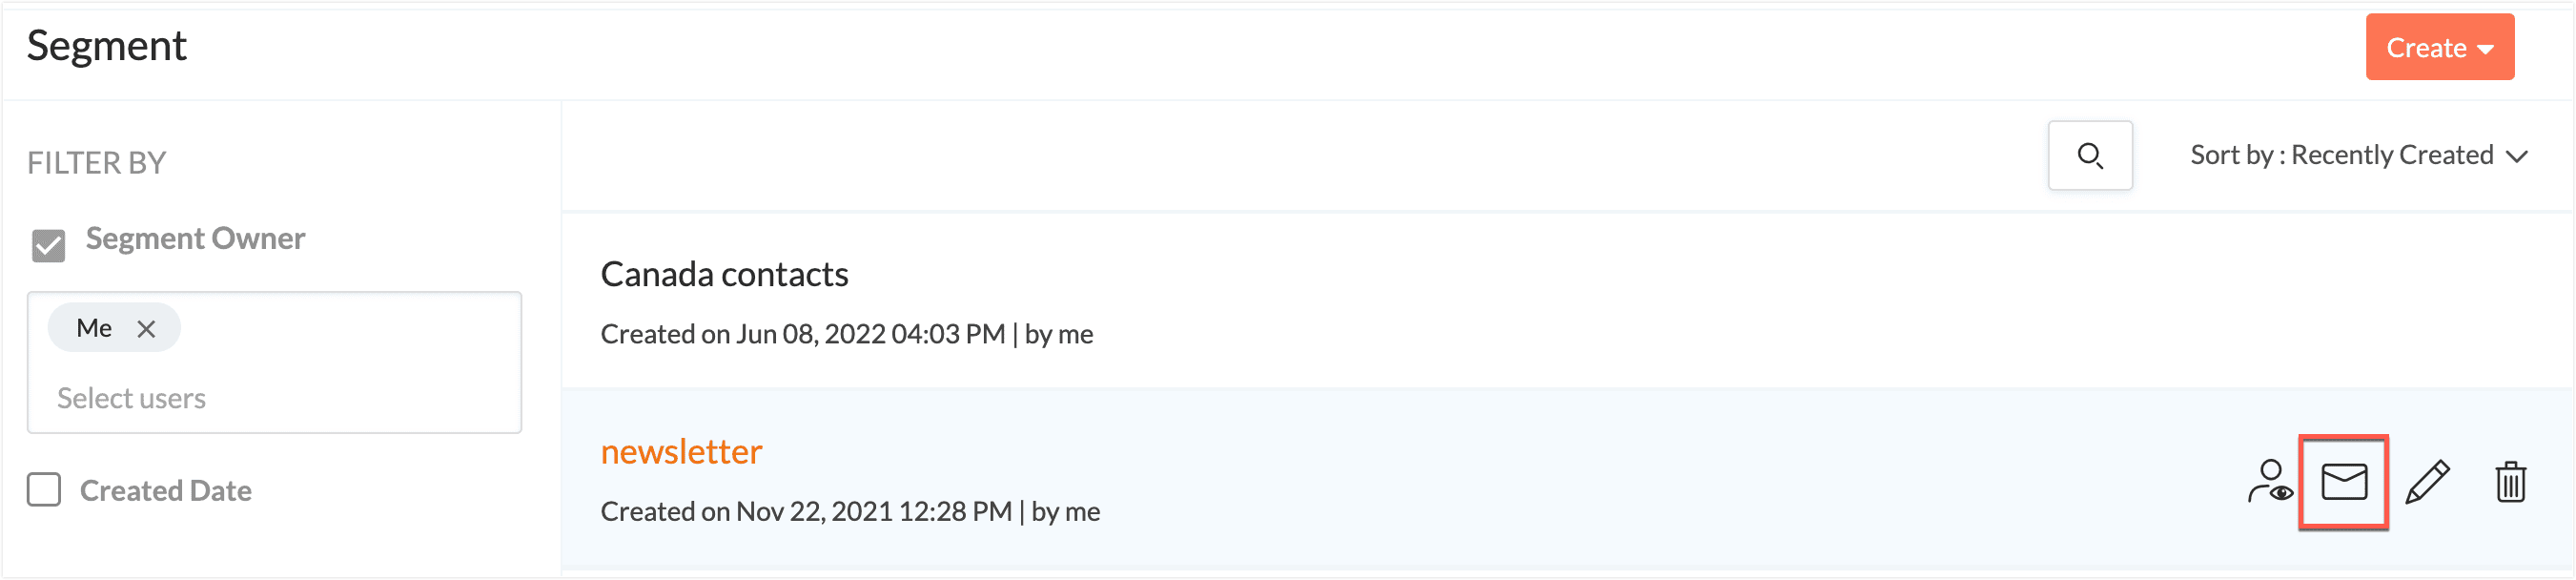Click the search magnifier icon
This screenshot has height=580, width=2576.
tap(2089, 156)
